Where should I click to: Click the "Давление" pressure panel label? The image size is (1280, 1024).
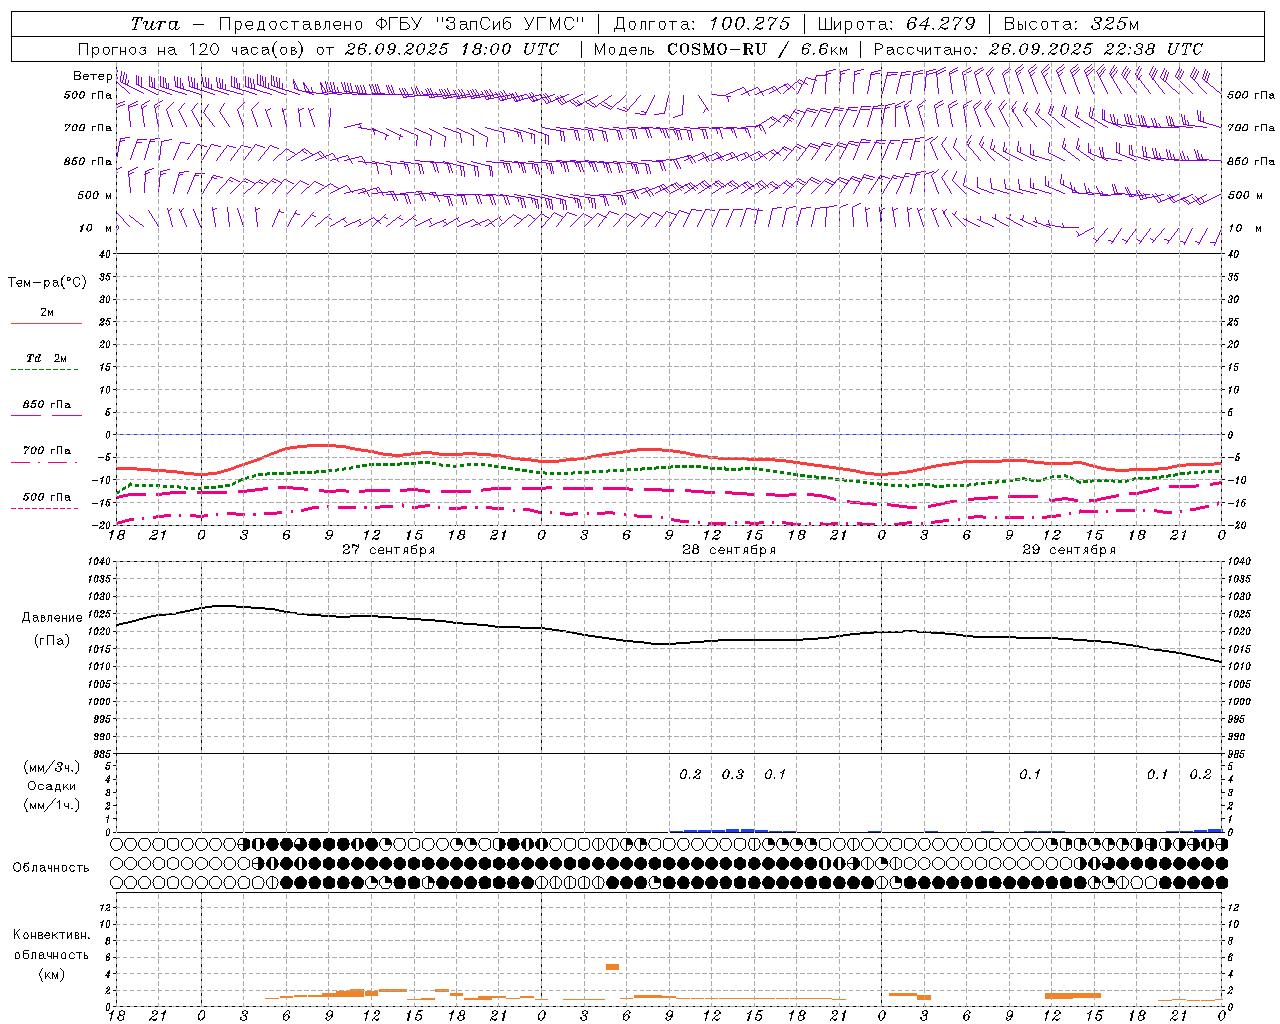pos(52,618)
